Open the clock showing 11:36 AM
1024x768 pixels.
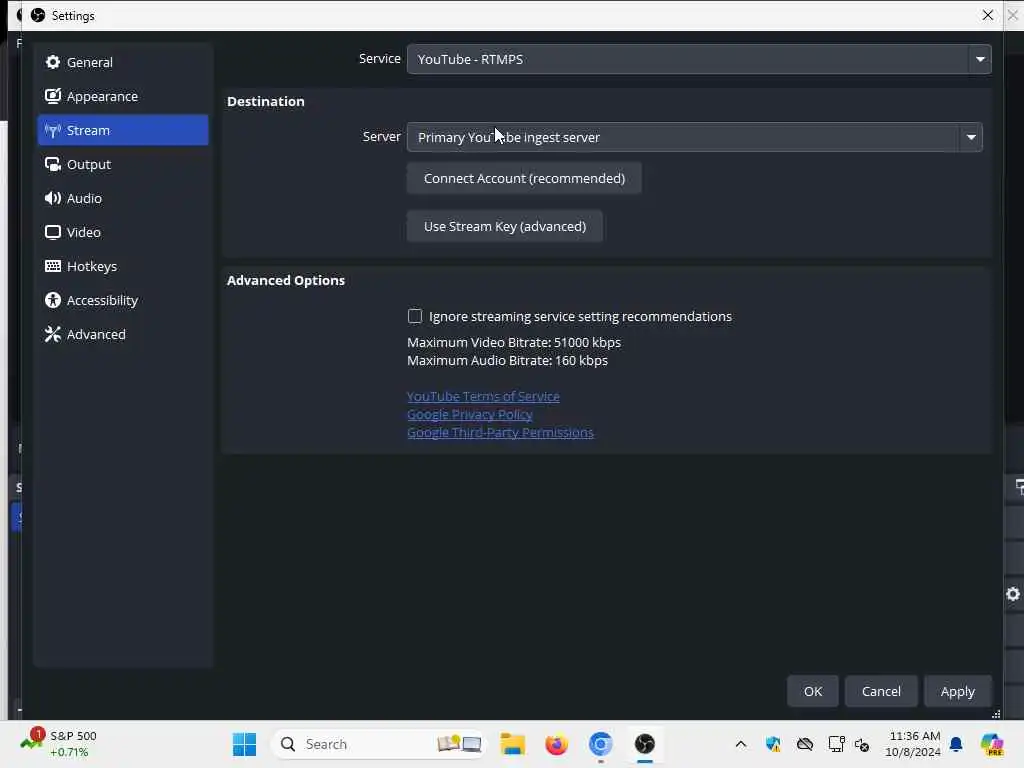pos(913,744)
